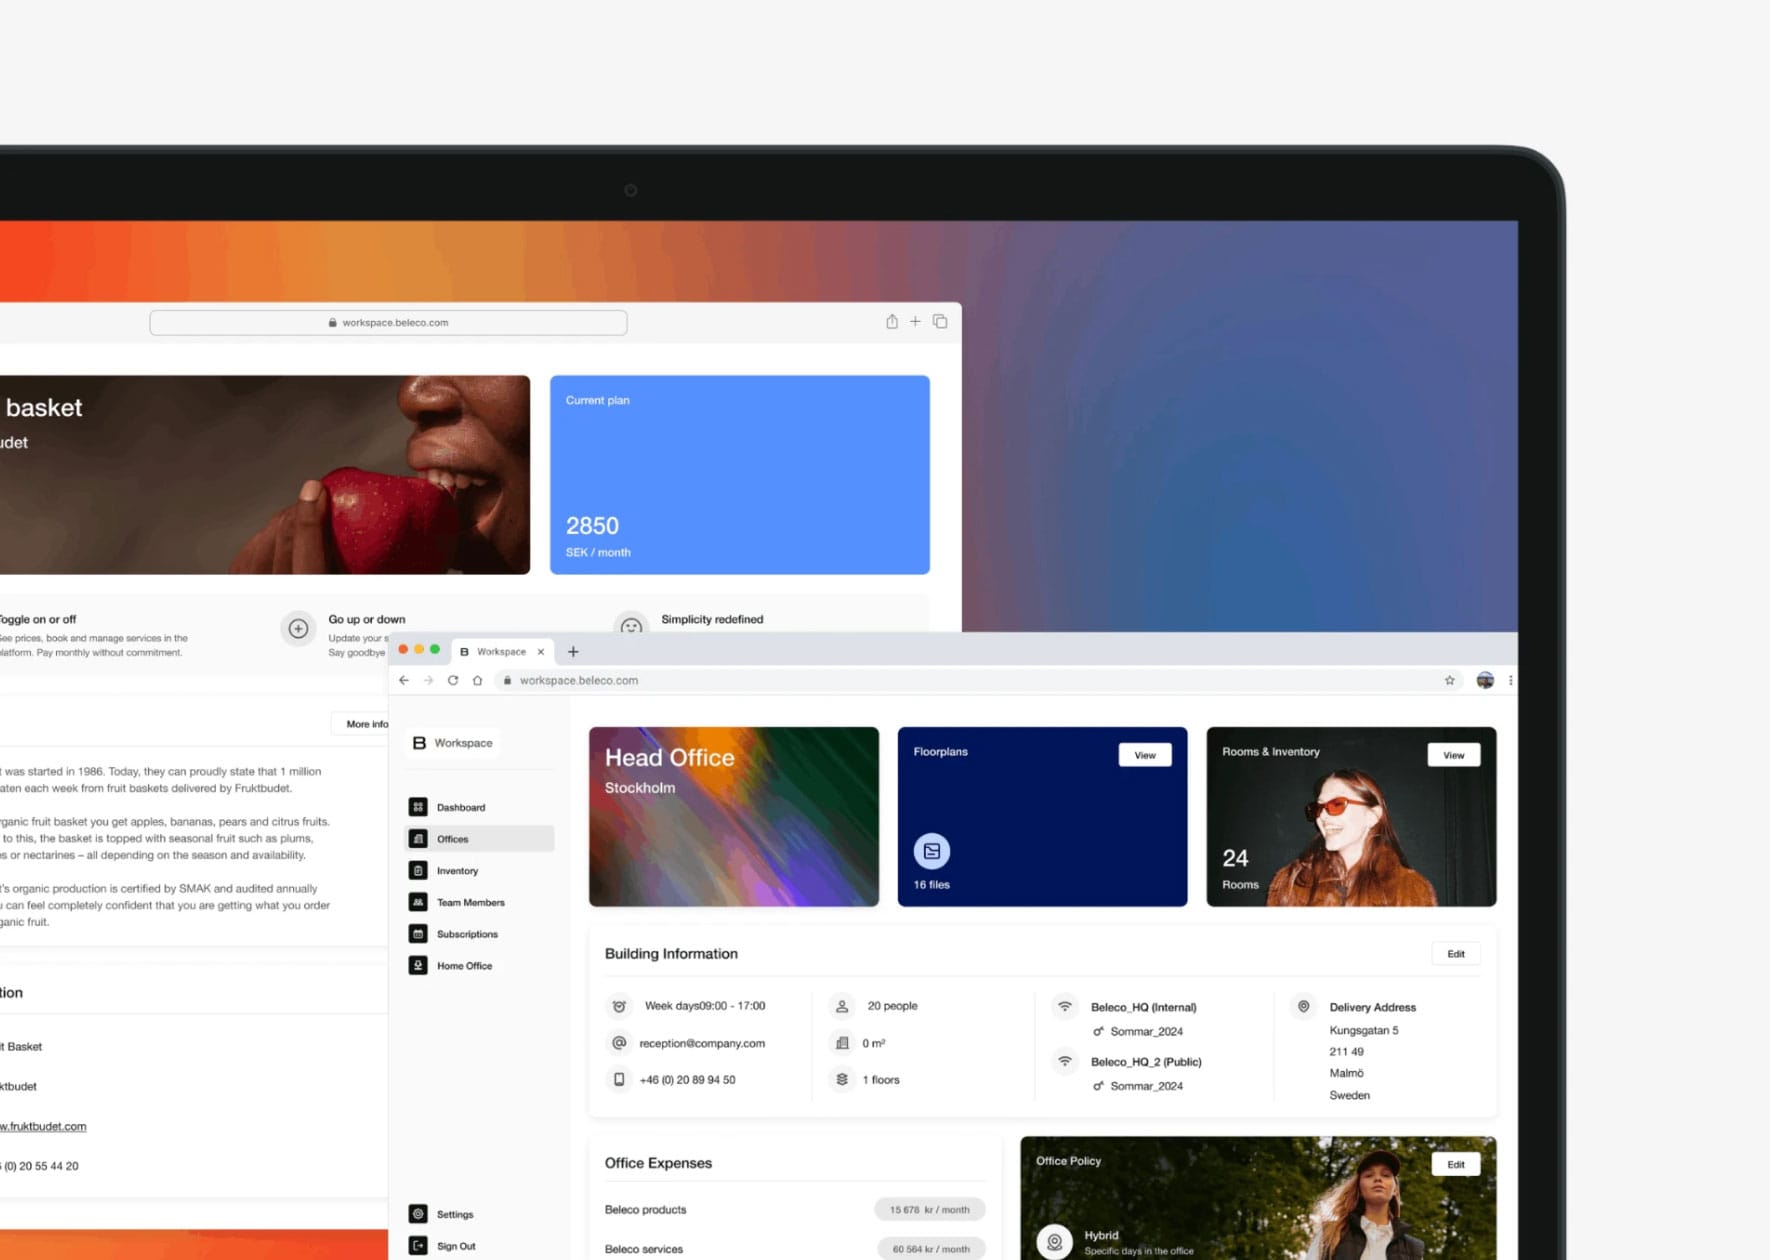Click the Current plan 2850 SEK card
This screenshot has width=1770, height=1260.
[740, 475]
